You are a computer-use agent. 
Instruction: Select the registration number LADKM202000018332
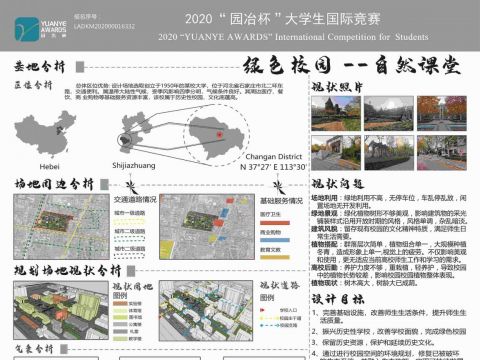pyautogui.click(x=104, y=26)
